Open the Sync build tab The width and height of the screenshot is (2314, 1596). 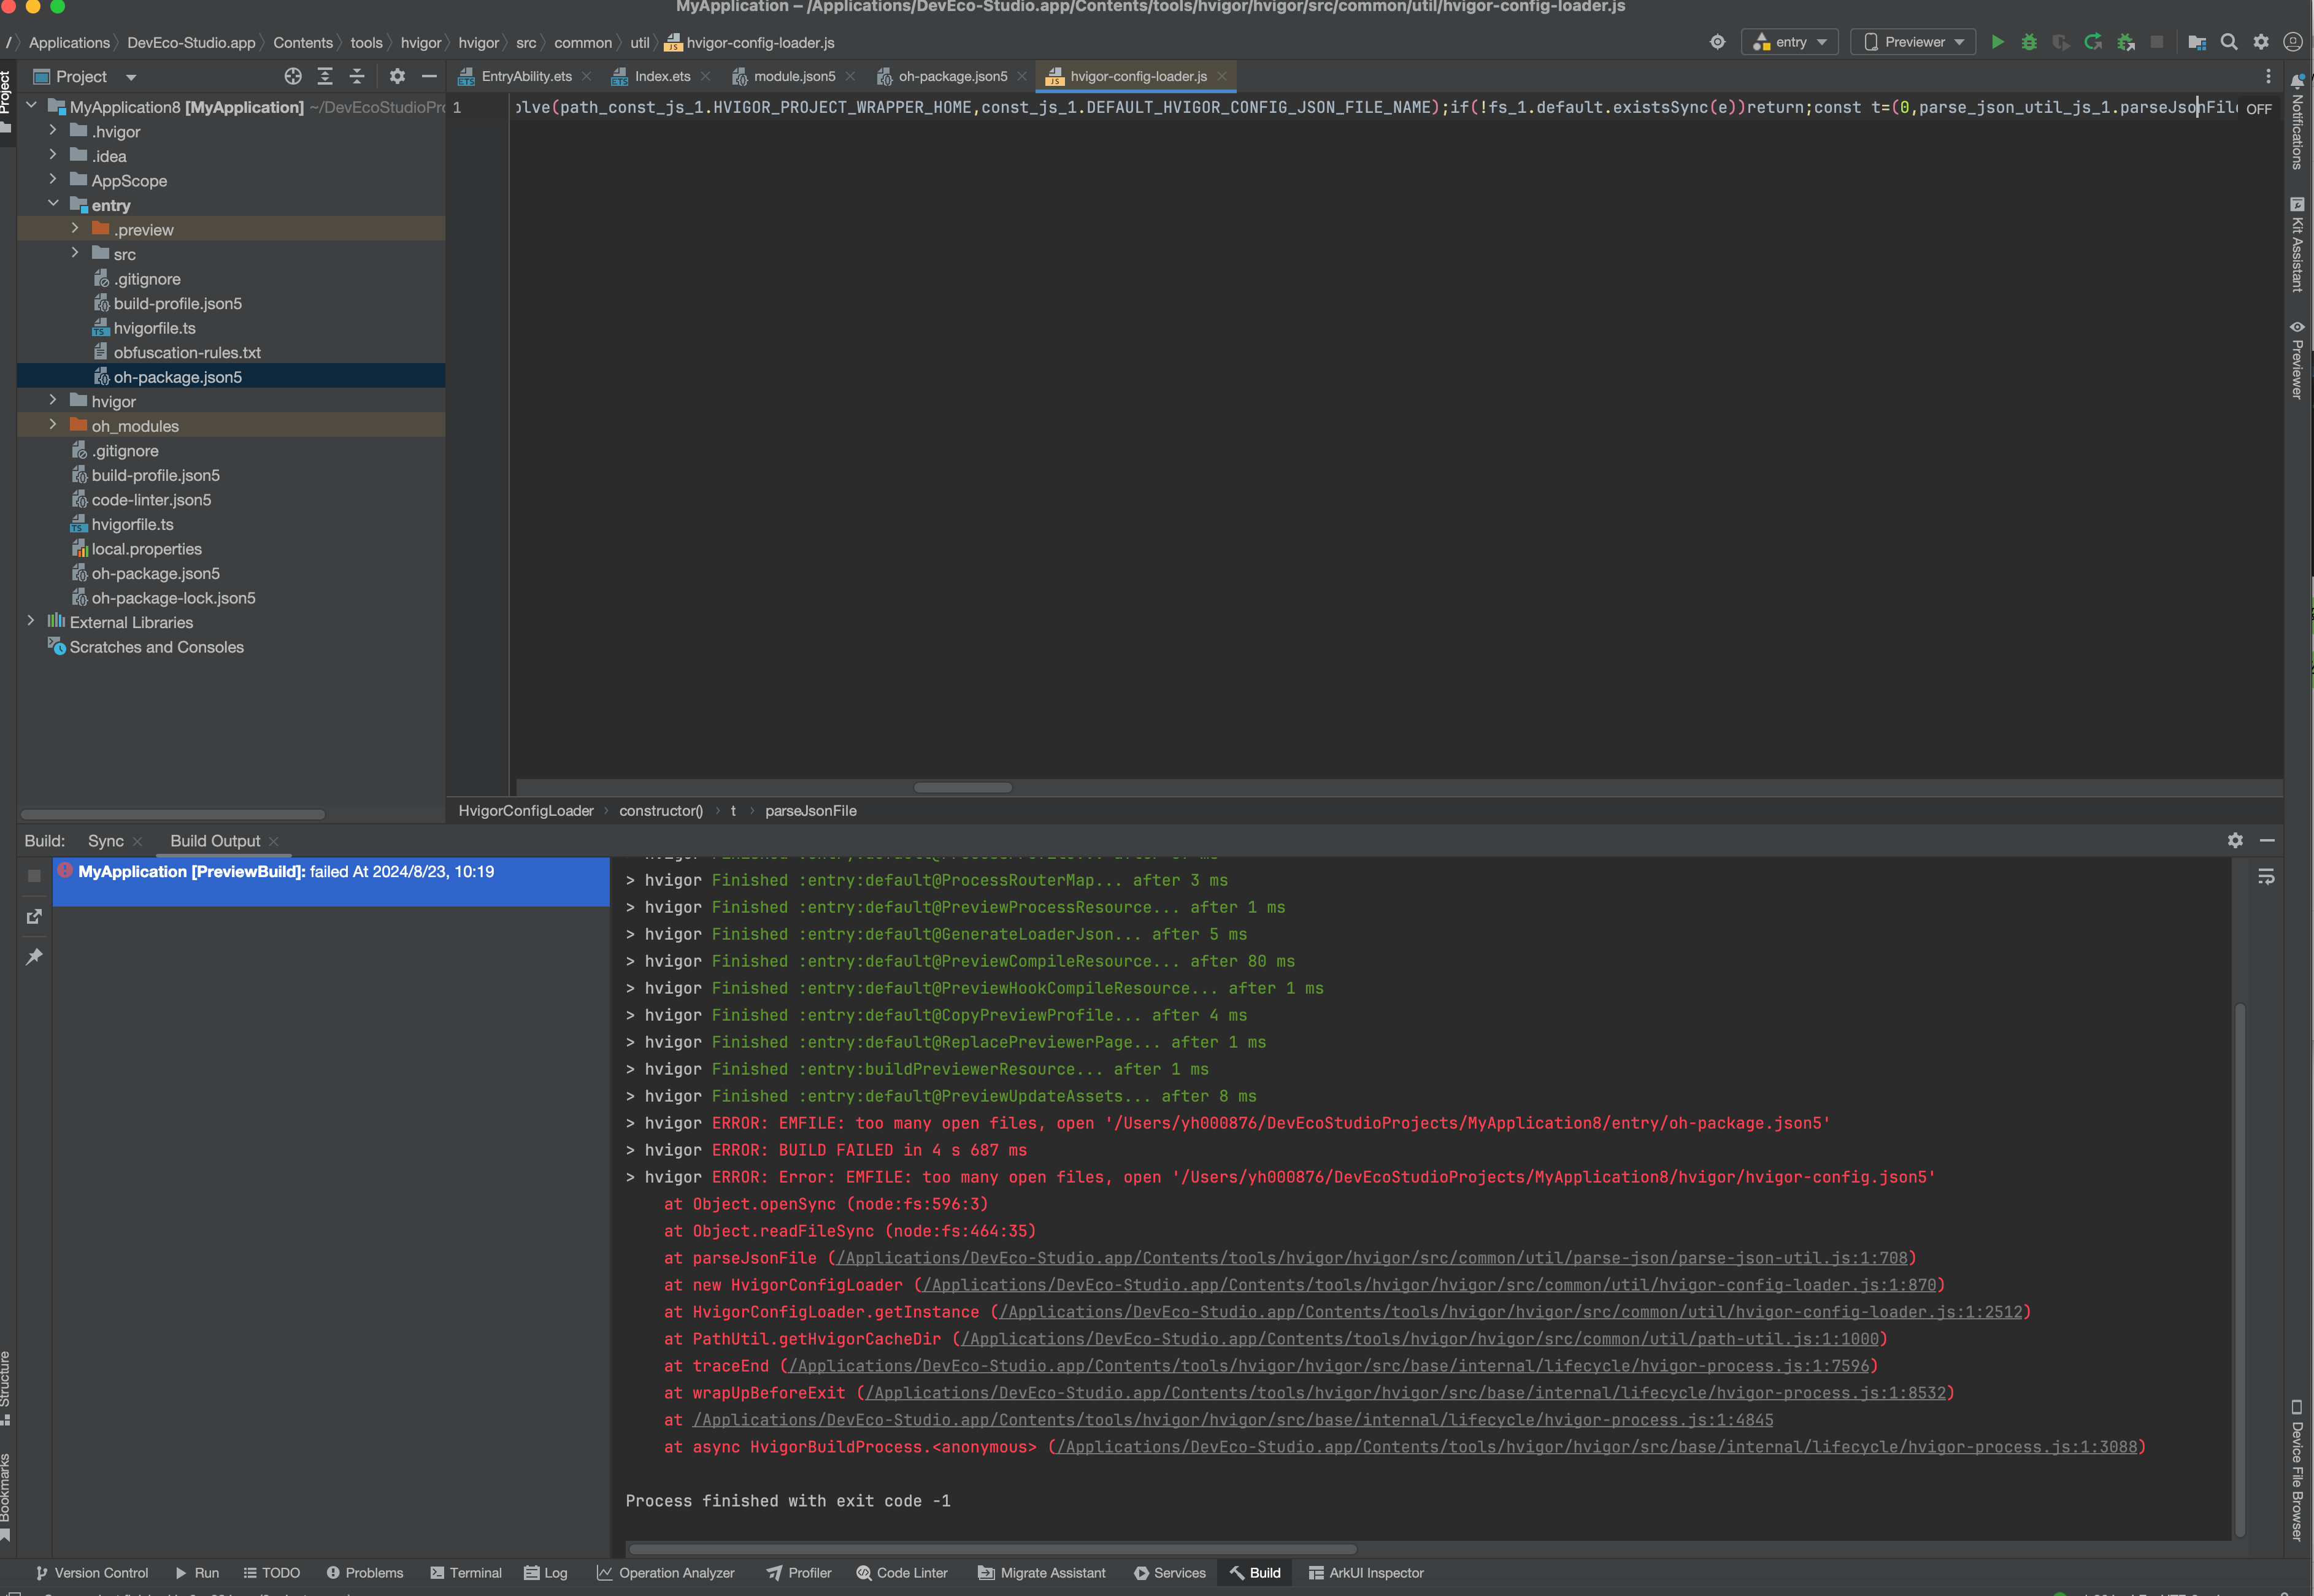106,841
